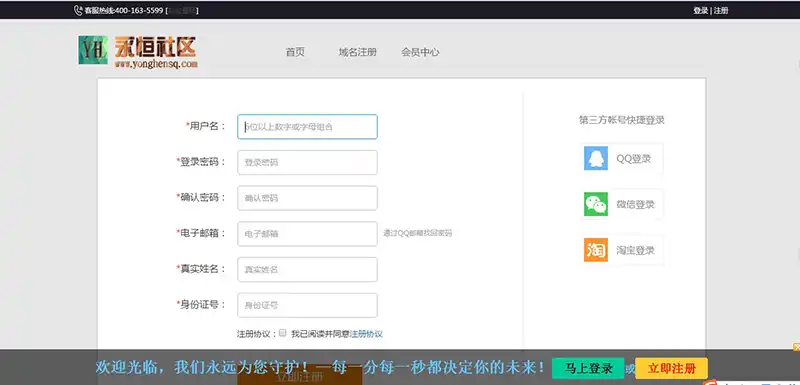Select 淘宝登录 text option
The image size is (800, 385).
[635, 250]
